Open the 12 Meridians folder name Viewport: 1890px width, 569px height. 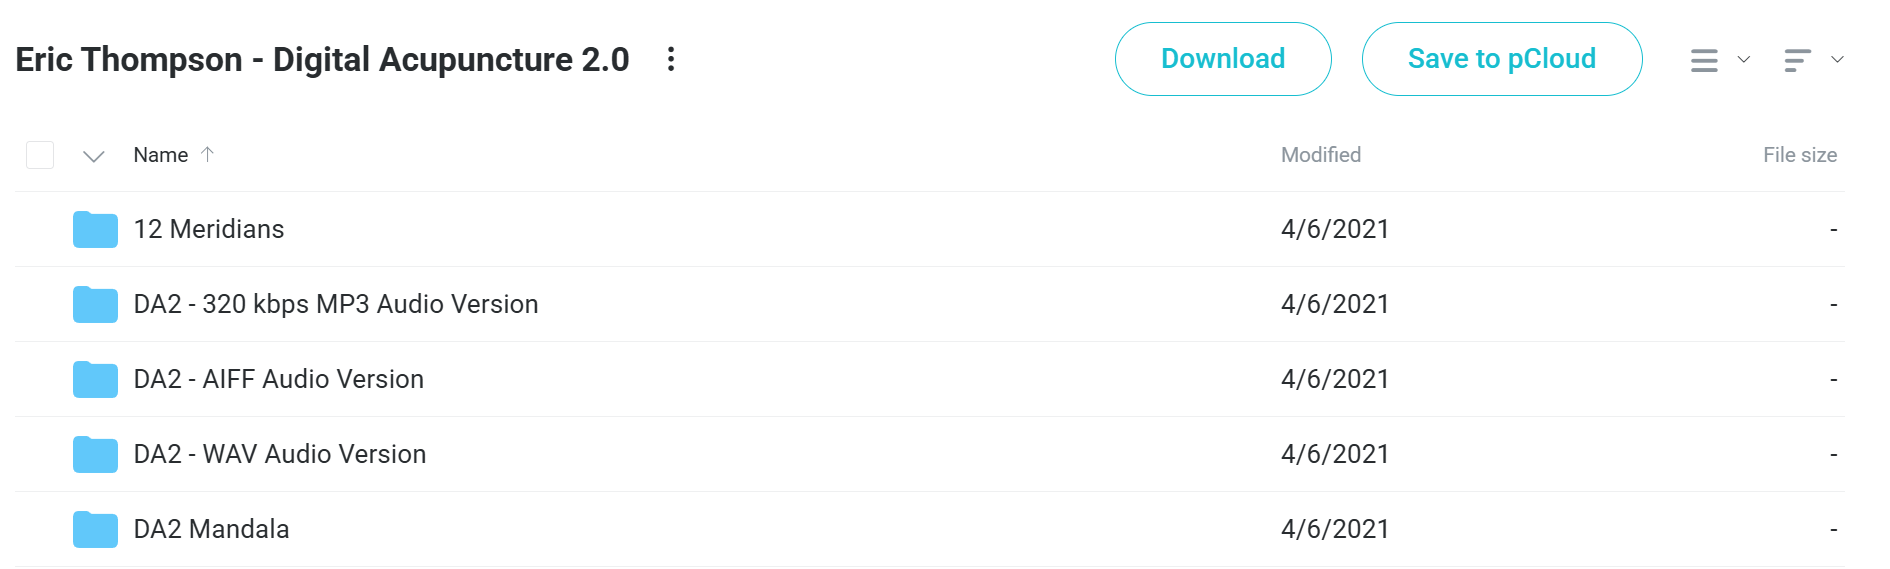(x=209, y=229)
